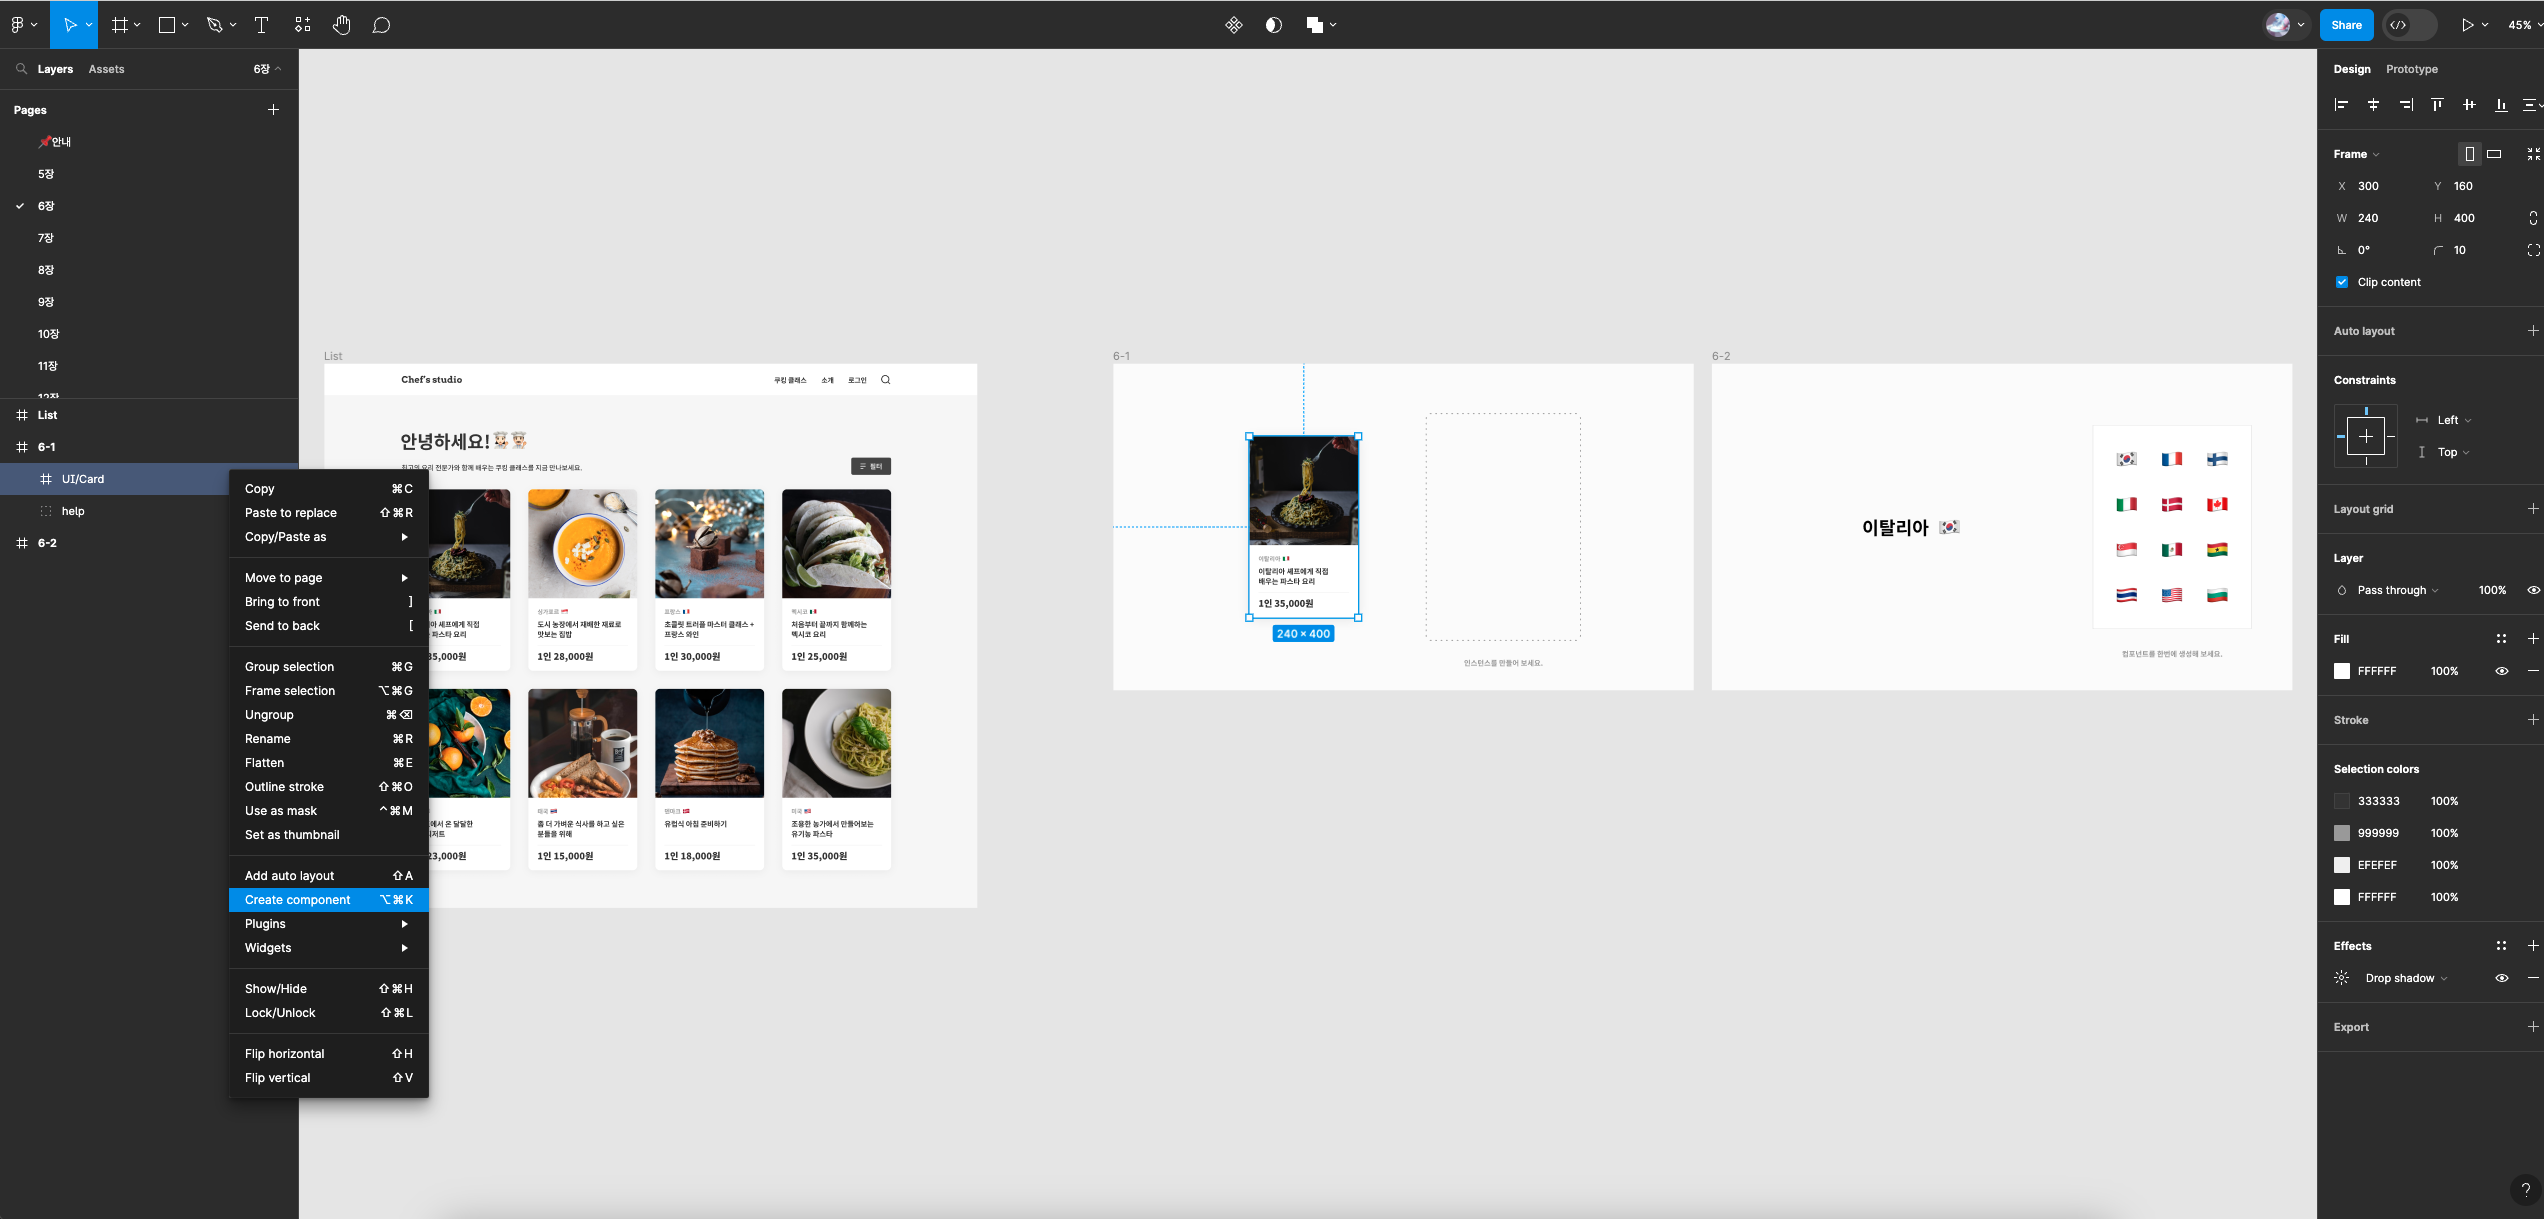Viewport: 2544px width, 1219px height.
Task: Uncheck the Clip content checkbox
Action: pyautogui.click(x=2341, y=282)
